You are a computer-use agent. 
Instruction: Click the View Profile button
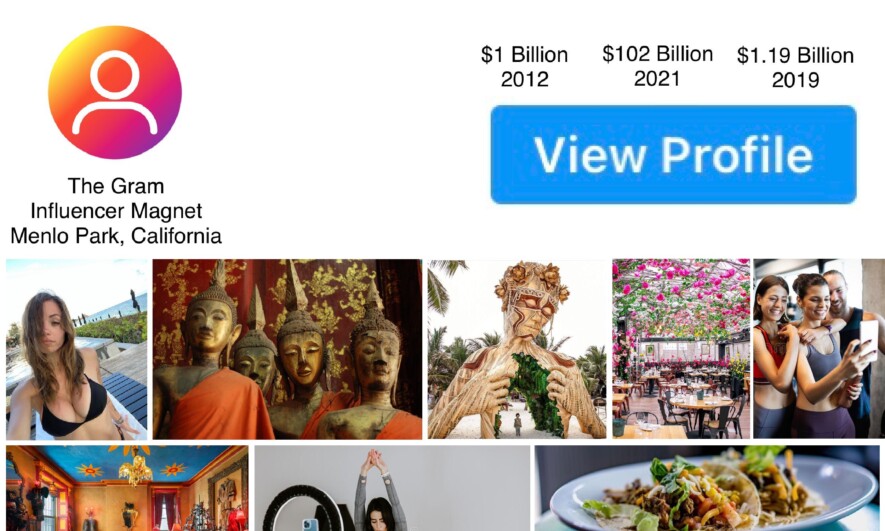(x=673, y=154)
